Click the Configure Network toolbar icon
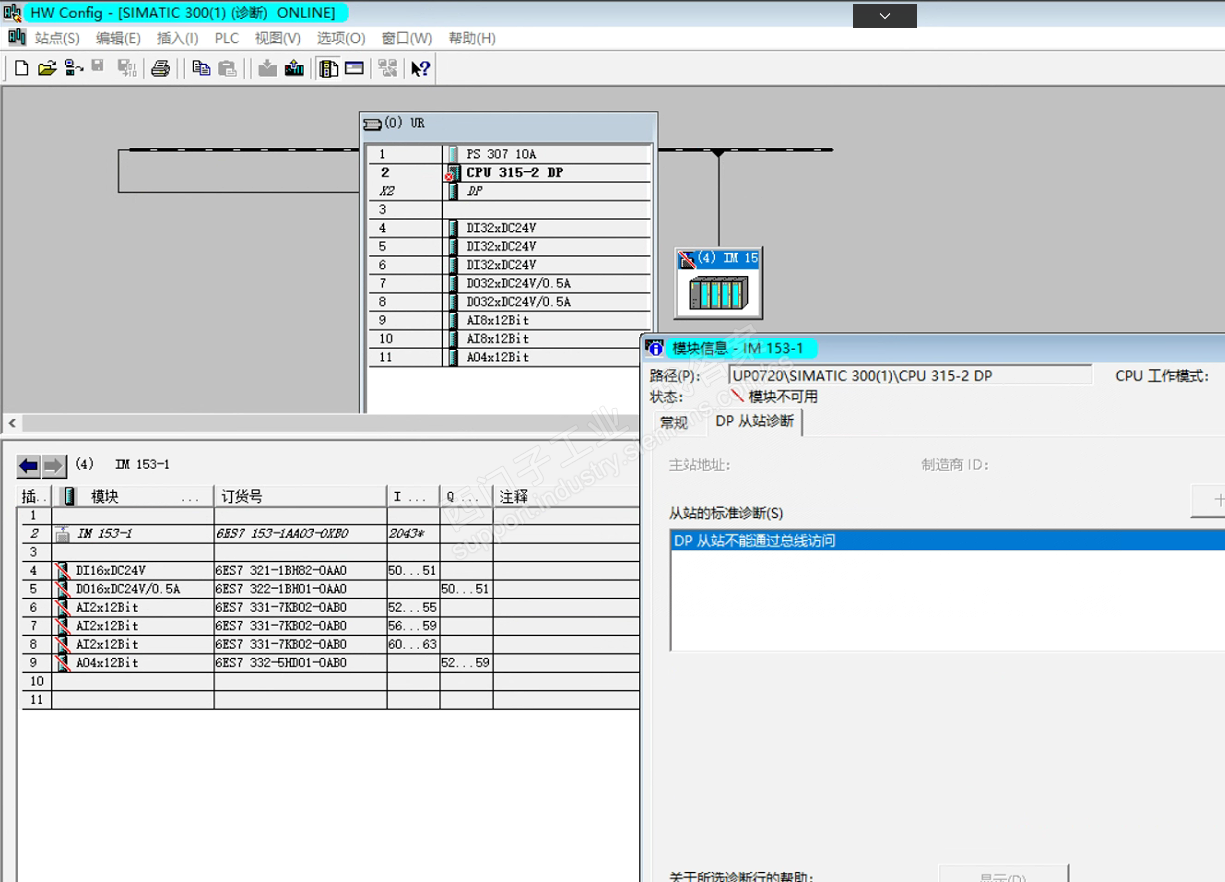Image resolution: width=1225 pixels, height=882 pixels. (388, 69)
